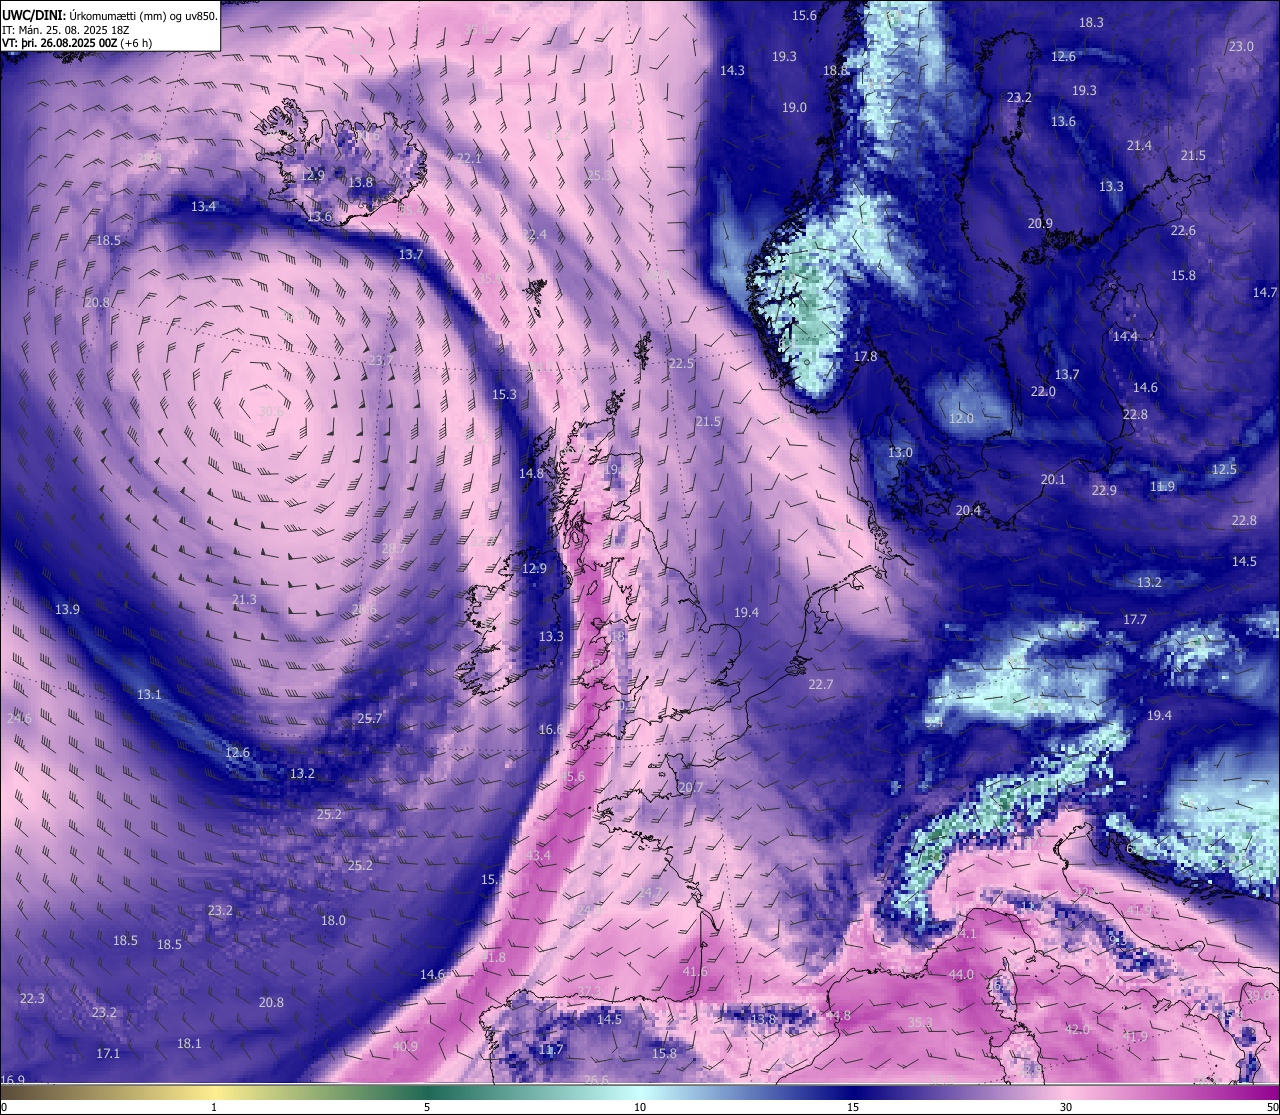Click the map value 18.1
1280x1115 pixels.
pyautogui.click(x=189, y=1043)
